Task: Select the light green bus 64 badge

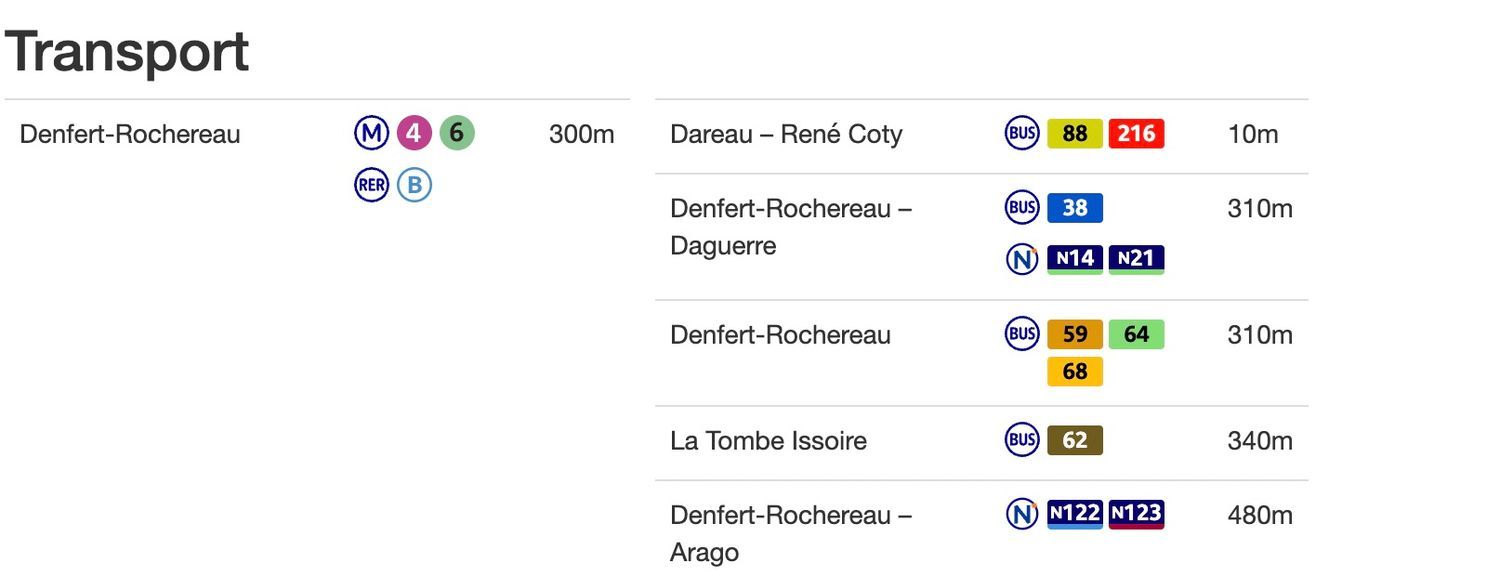Action: pyautogui.click(x=1137, y=334)
